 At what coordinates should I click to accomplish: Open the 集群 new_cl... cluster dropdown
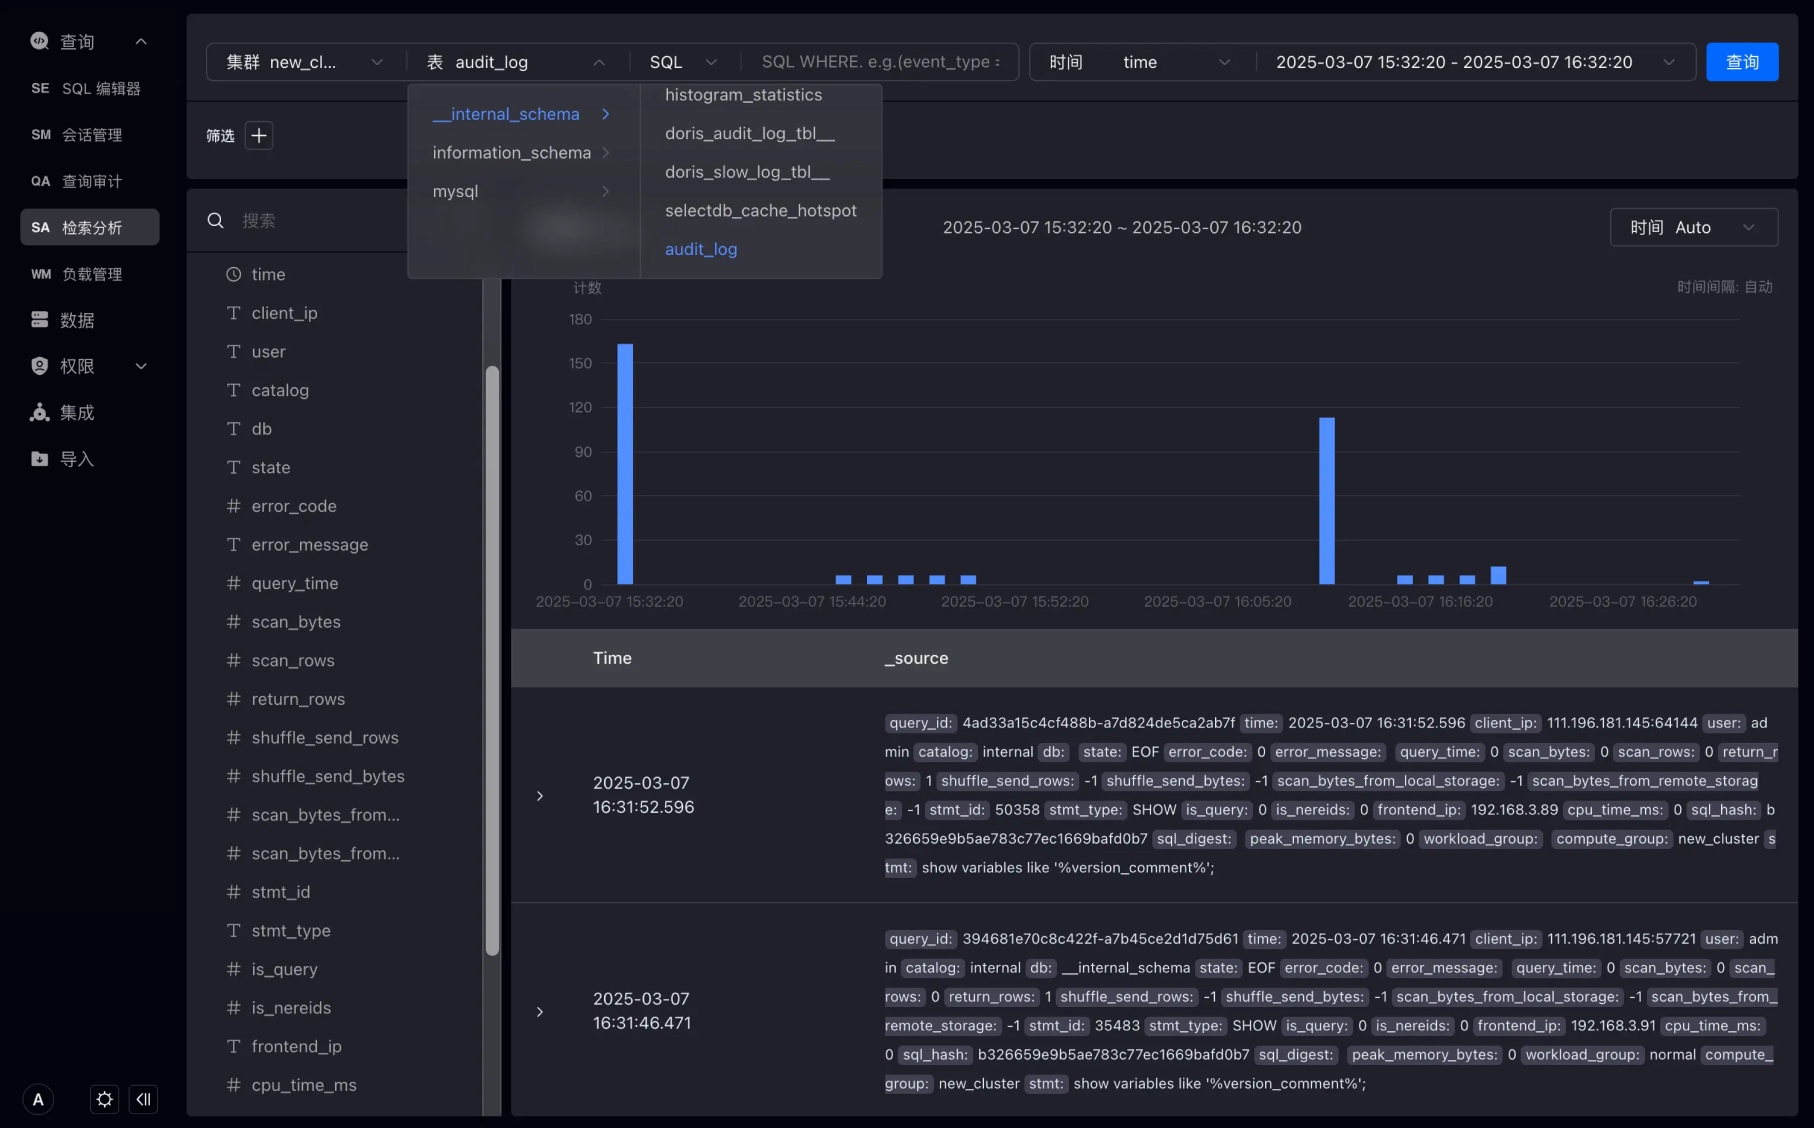pos(306,62)
